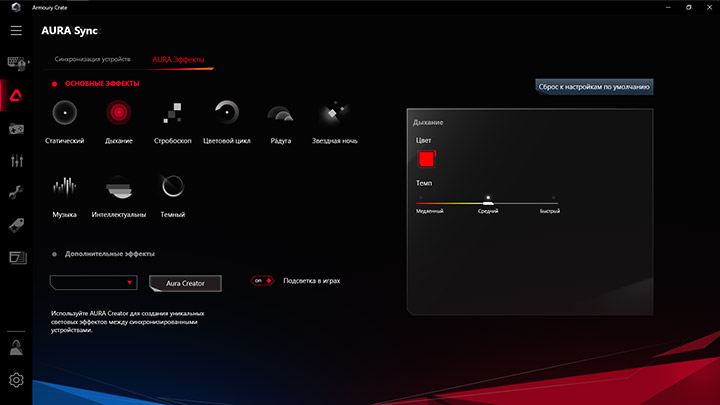Click the AURA Sync page title
The image size is (720, 405).
69,31
